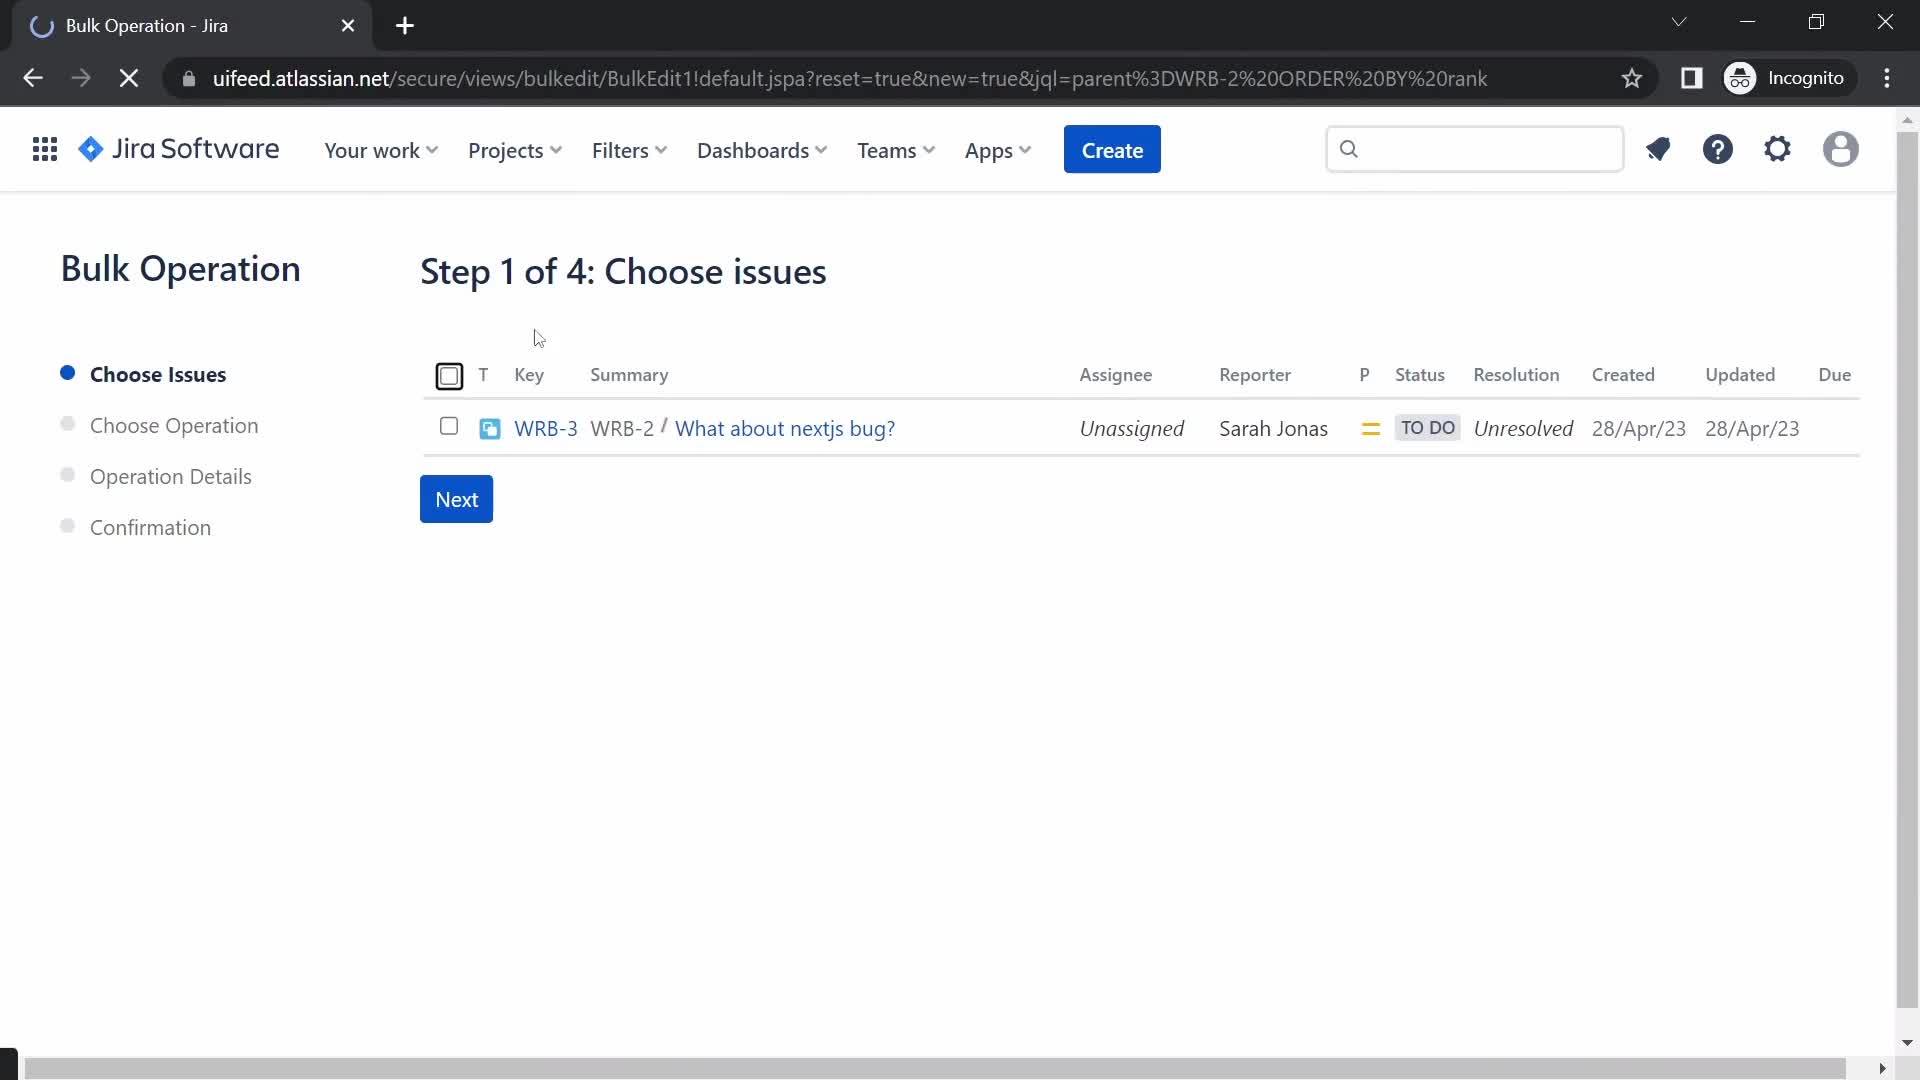Expand the Projects dropdown menu

coord(514,149)
